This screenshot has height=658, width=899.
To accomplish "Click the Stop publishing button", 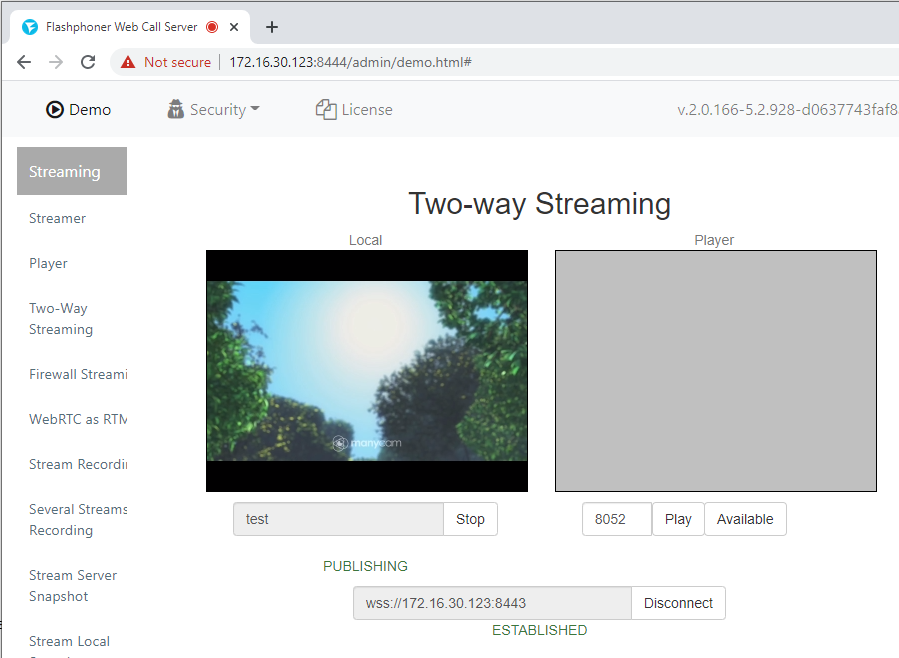I will click(470, 519).
